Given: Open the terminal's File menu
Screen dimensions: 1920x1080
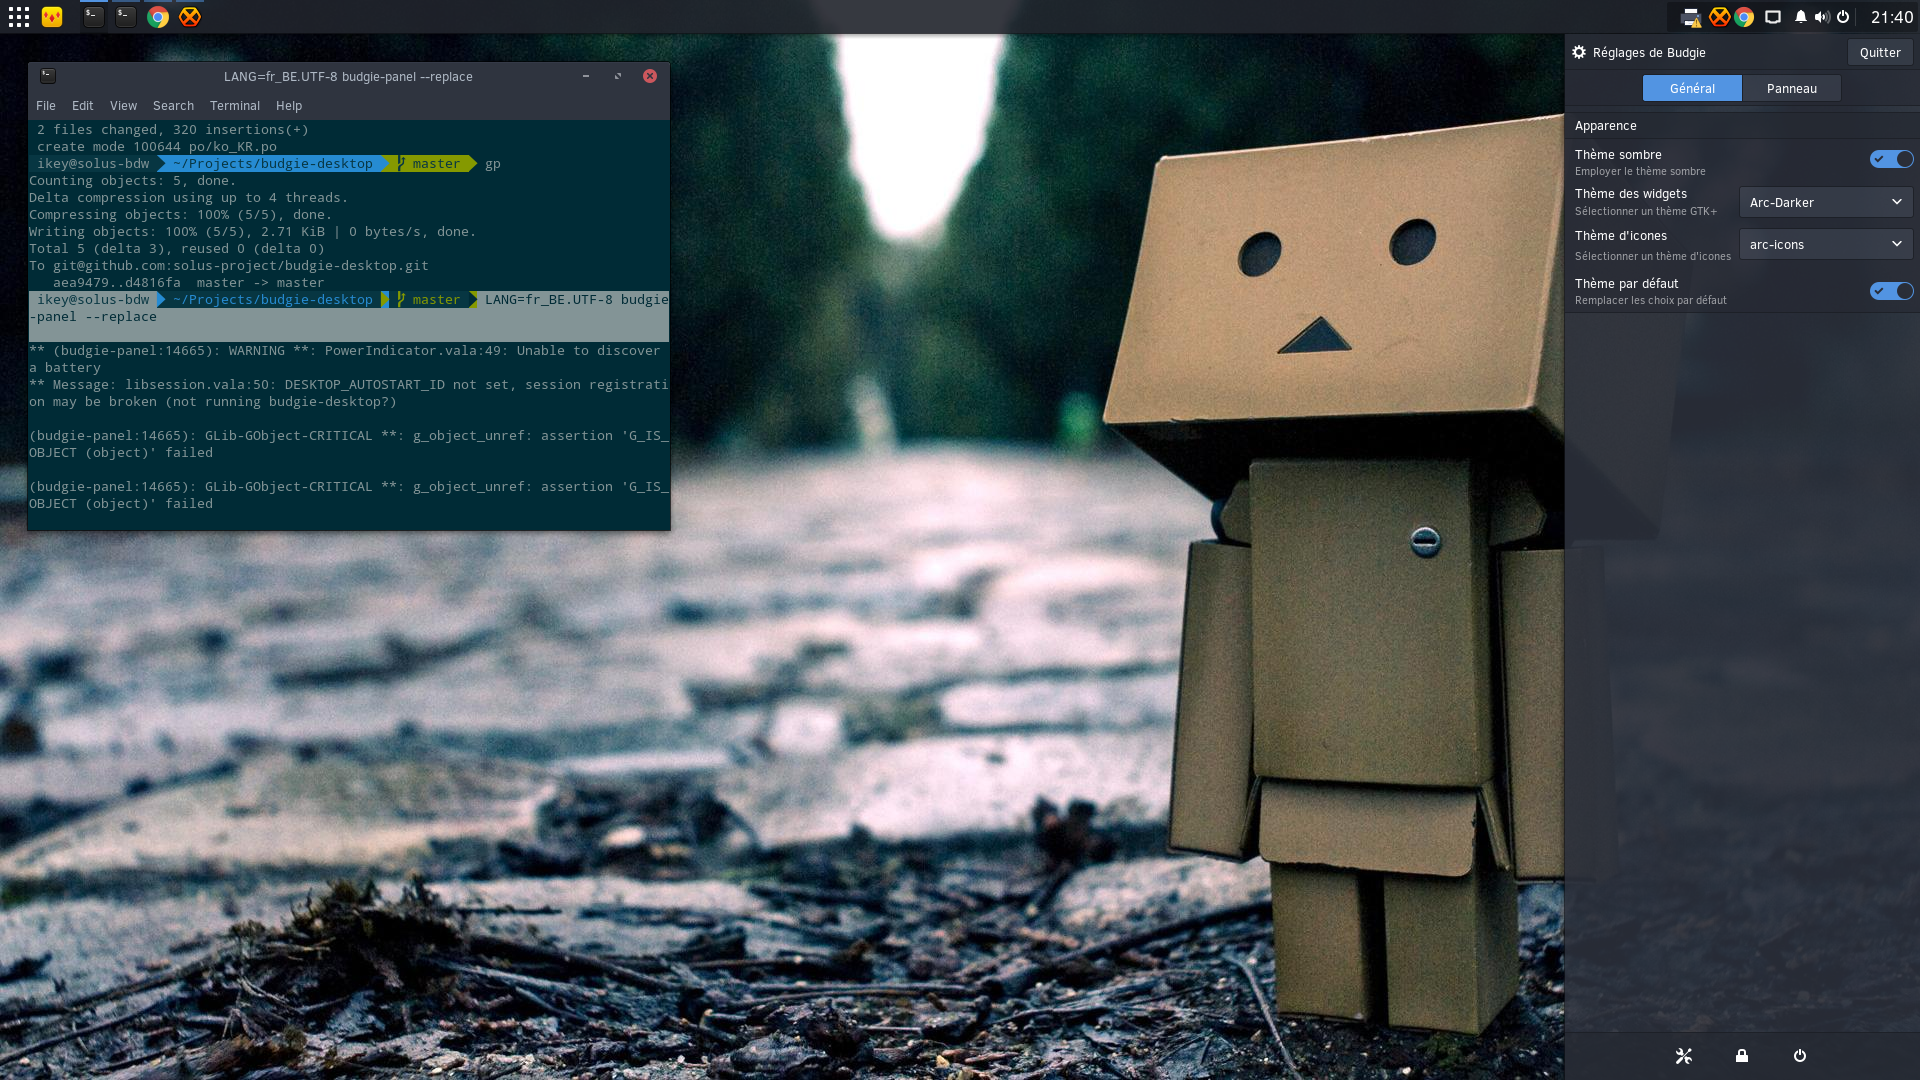Looking at the screenshot, I should [46, 106].
